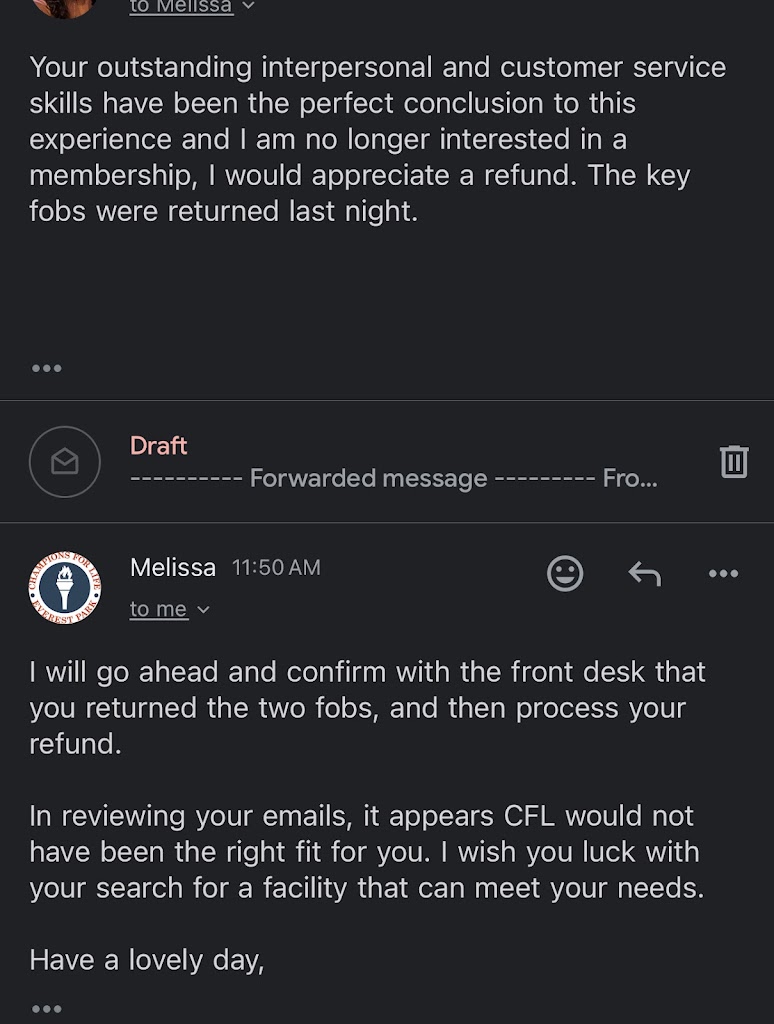
Task: Tap the "to me" recipient link
Action: click(x=158, y=609)
